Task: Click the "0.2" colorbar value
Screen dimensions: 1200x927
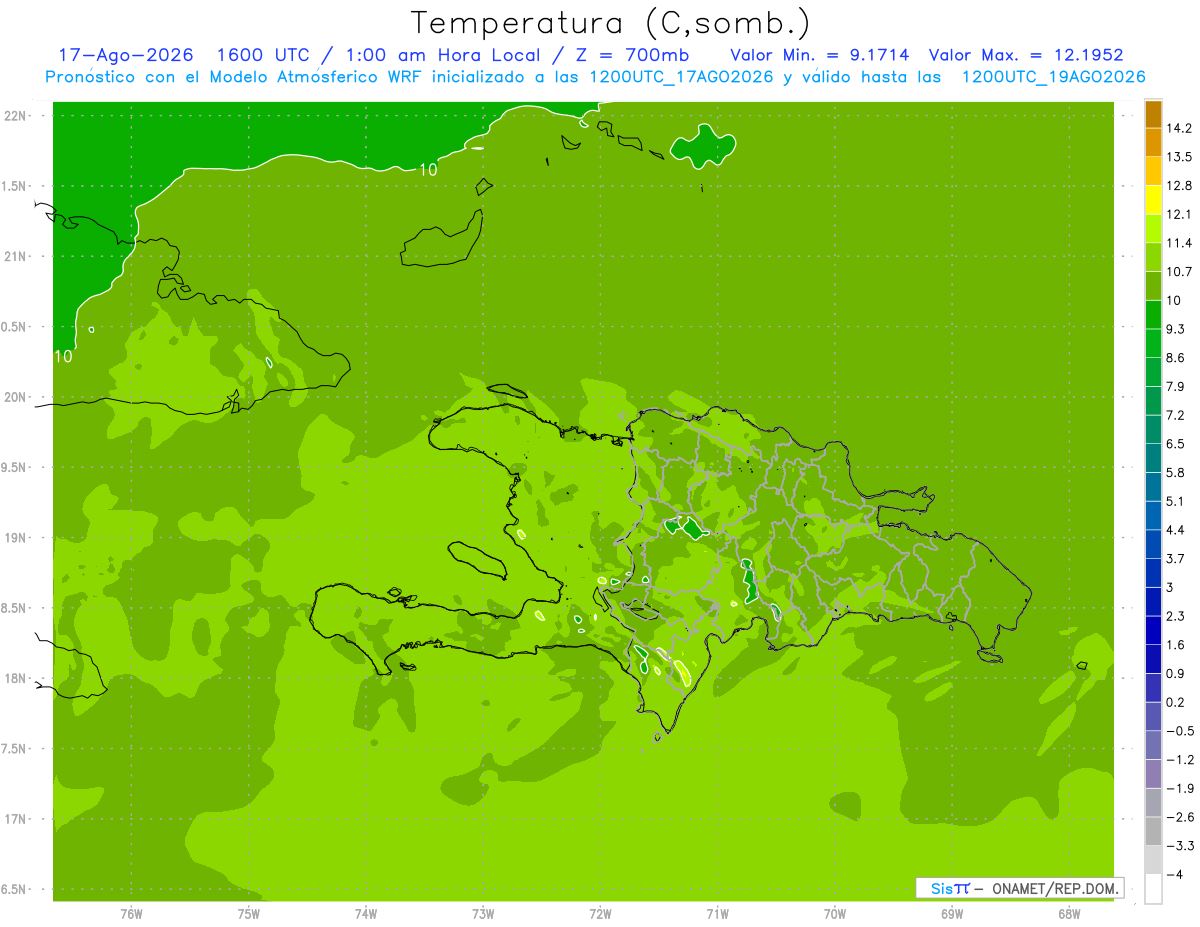Action: 1176,702
